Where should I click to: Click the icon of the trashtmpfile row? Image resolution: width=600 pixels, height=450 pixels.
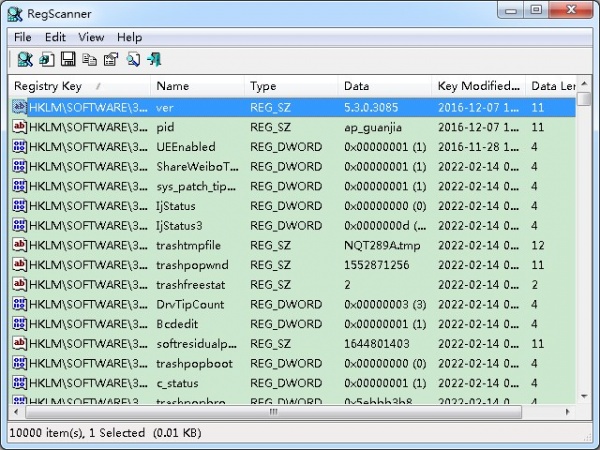20,245
